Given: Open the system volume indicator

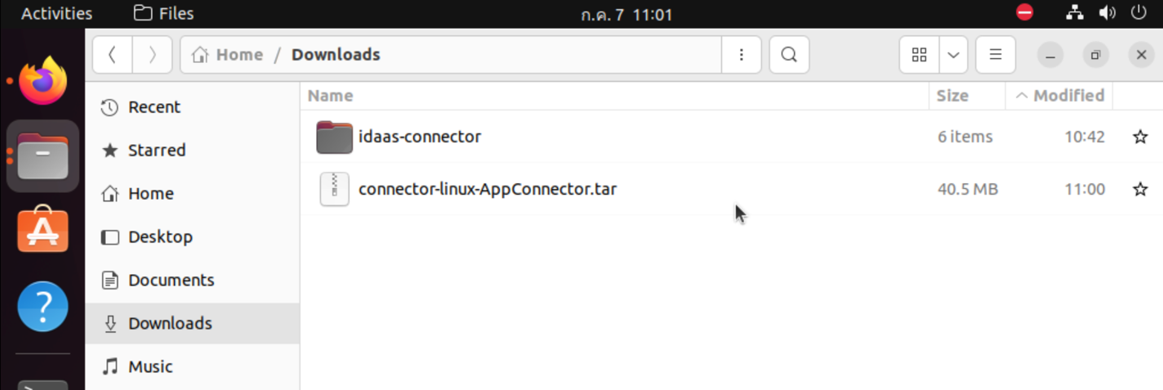Looking at the screenshot, I should pyautogui.click(x=1107, y=13).
